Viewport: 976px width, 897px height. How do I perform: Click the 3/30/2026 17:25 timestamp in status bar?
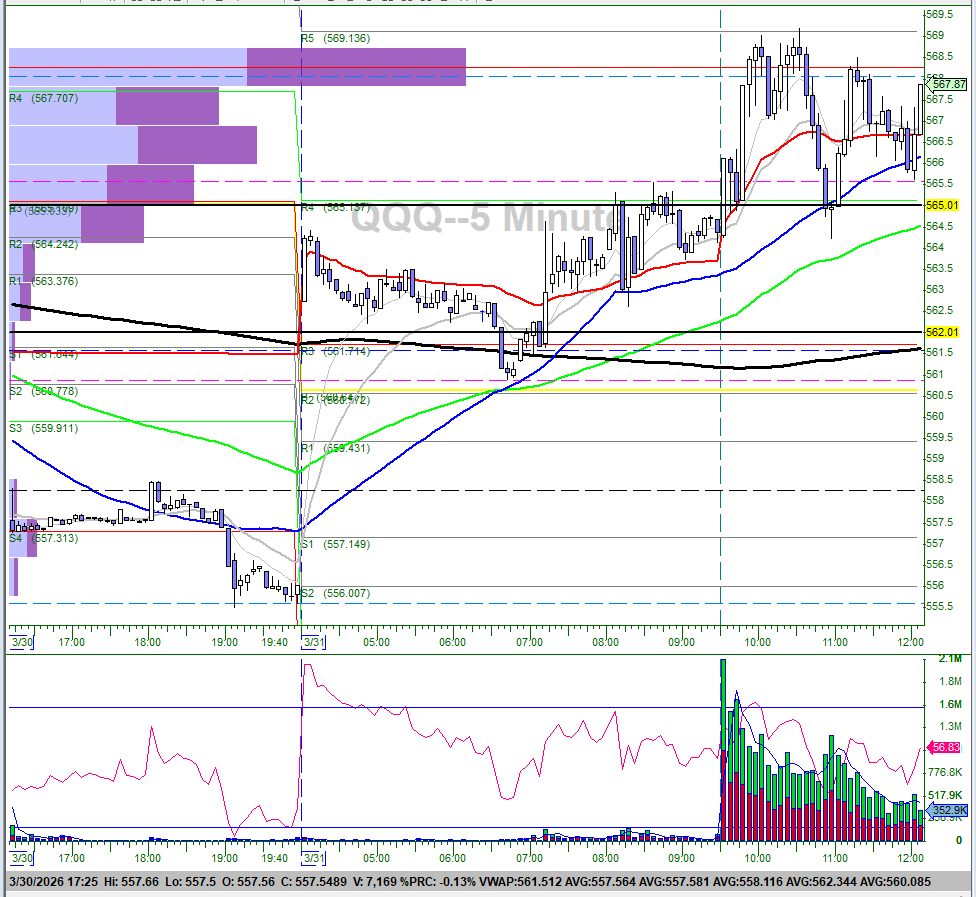[x=54, y=882]
